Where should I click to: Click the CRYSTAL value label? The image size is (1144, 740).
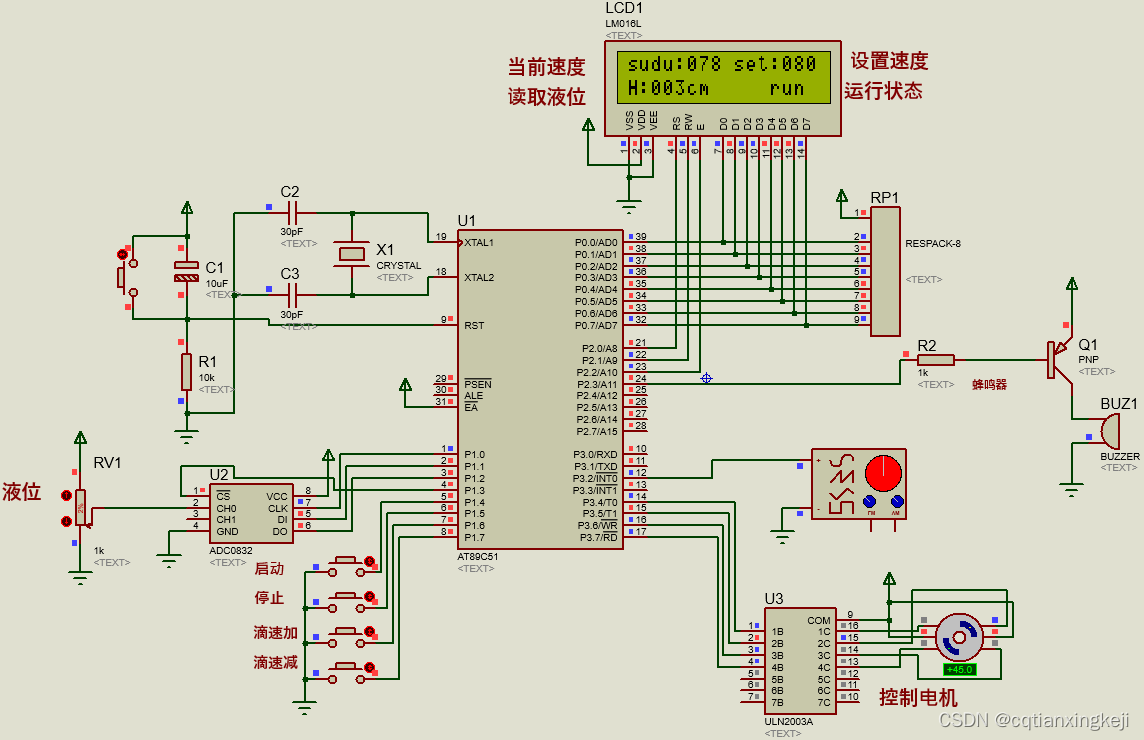coord(398,265)
